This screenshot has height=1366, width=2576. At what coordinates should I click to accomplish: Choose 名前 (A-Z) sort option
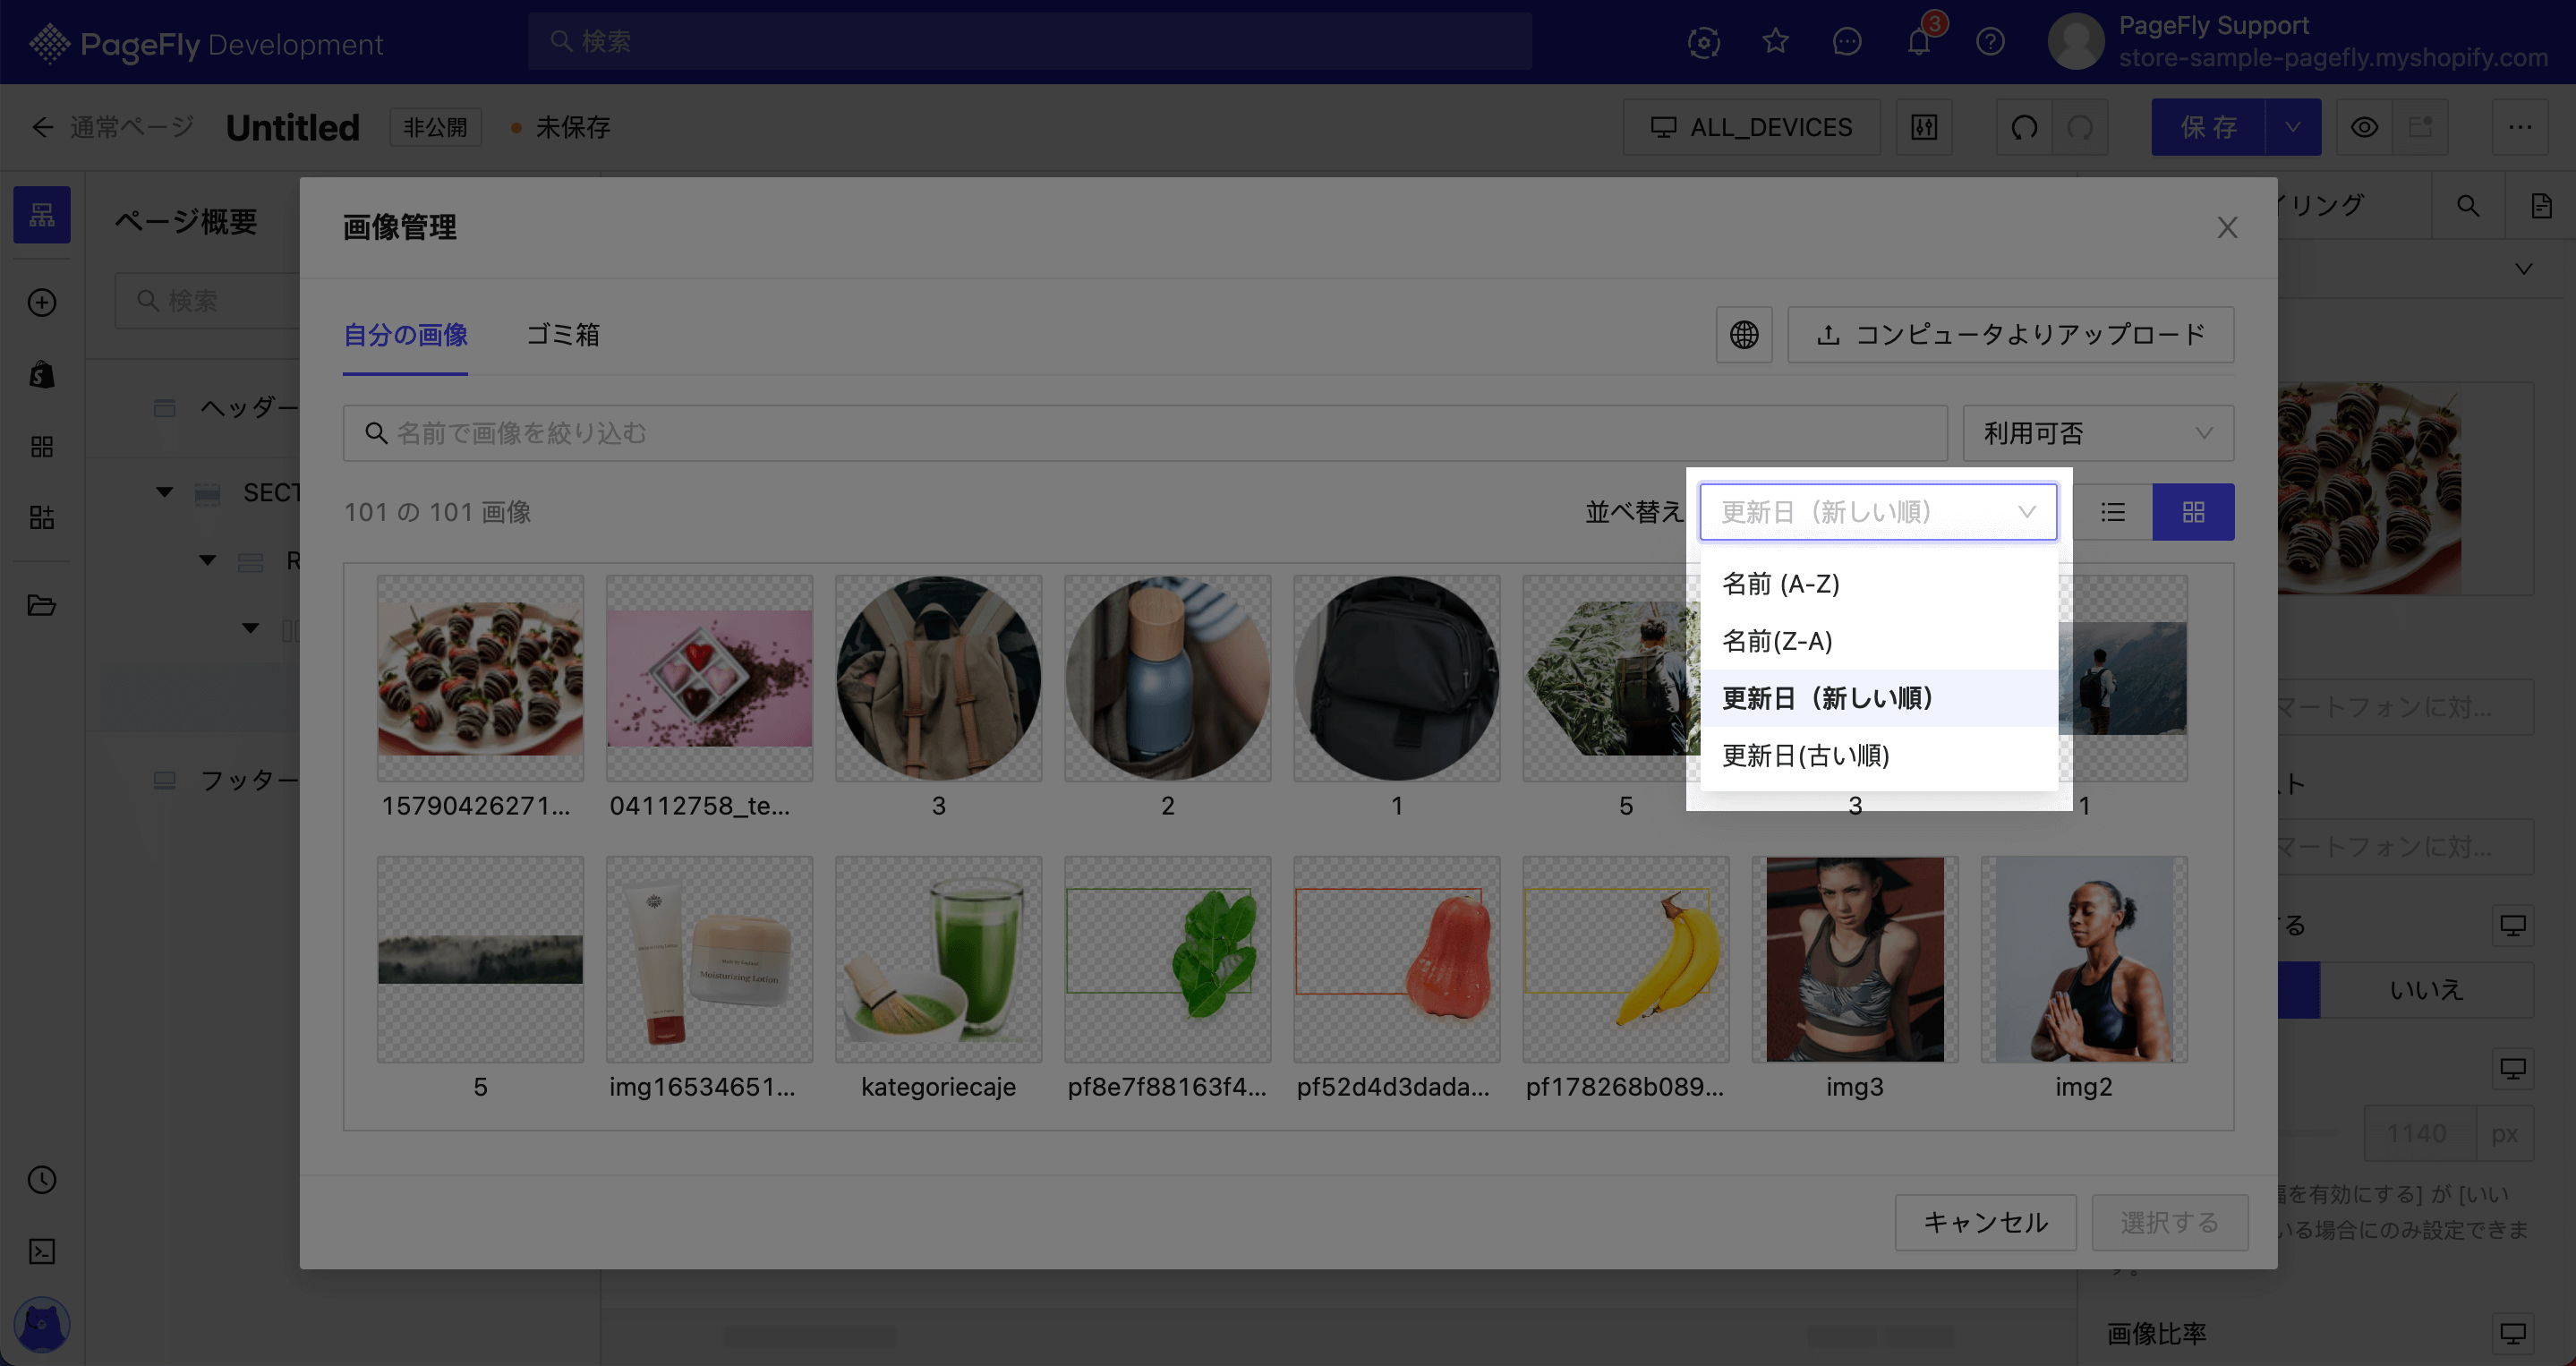click(x=1878, y=584)
